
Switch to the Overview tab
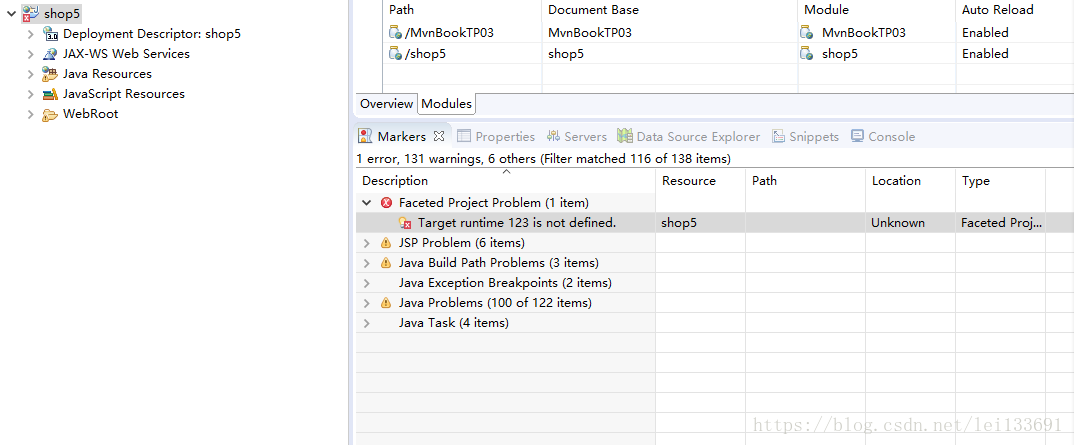[x=386, y=103]
